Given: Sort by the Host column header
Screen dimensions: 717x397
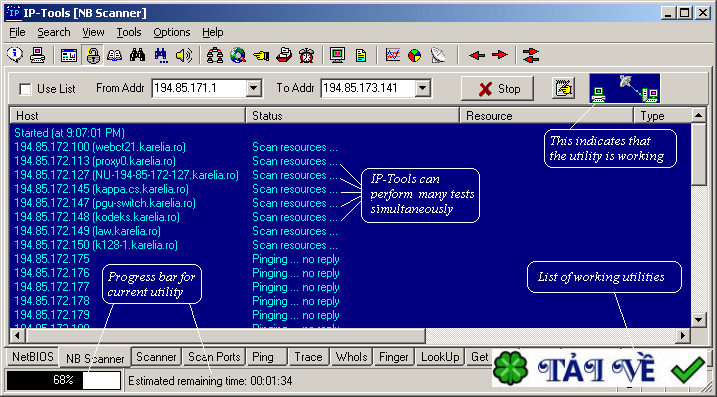Looking at the screenshot, I should 128,116.
